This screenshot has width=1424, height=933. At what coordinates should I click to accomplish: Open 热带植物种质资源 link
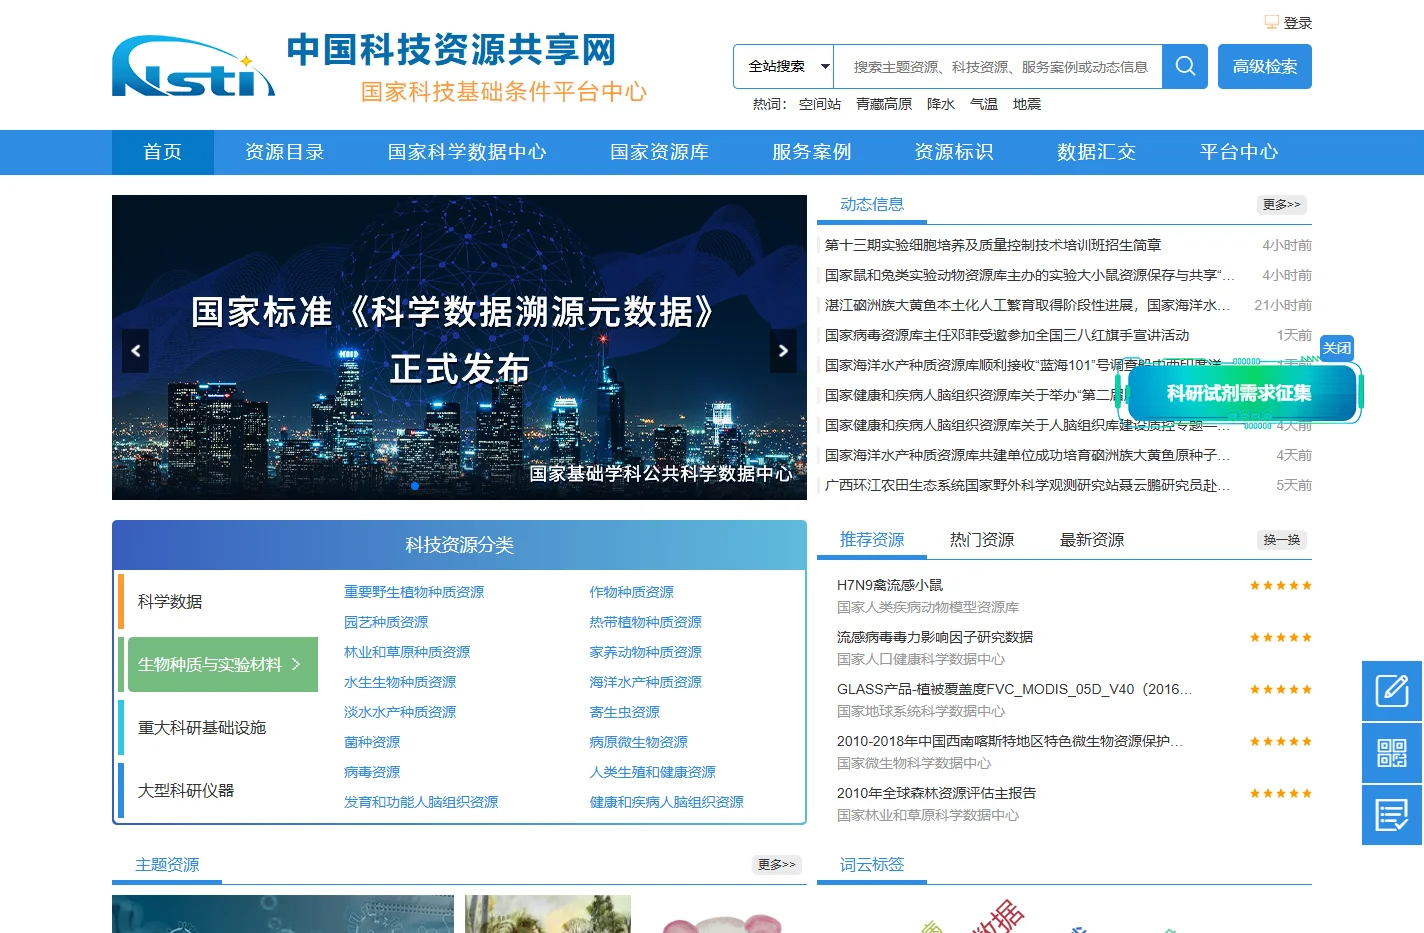pos(646,622)
